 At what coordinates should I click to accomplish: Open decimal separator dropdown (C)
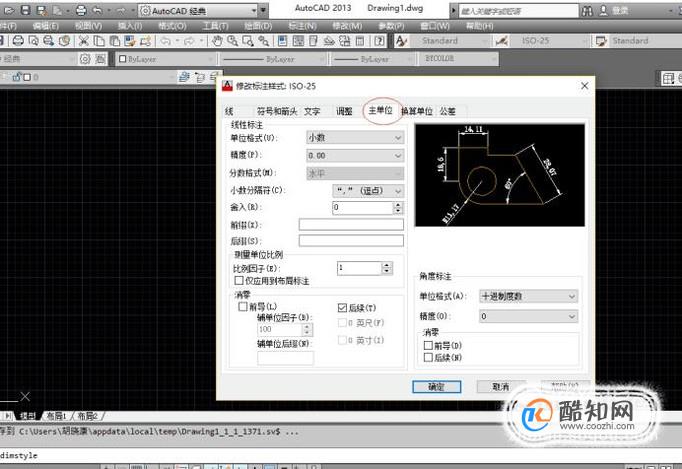tap(368, 191)
